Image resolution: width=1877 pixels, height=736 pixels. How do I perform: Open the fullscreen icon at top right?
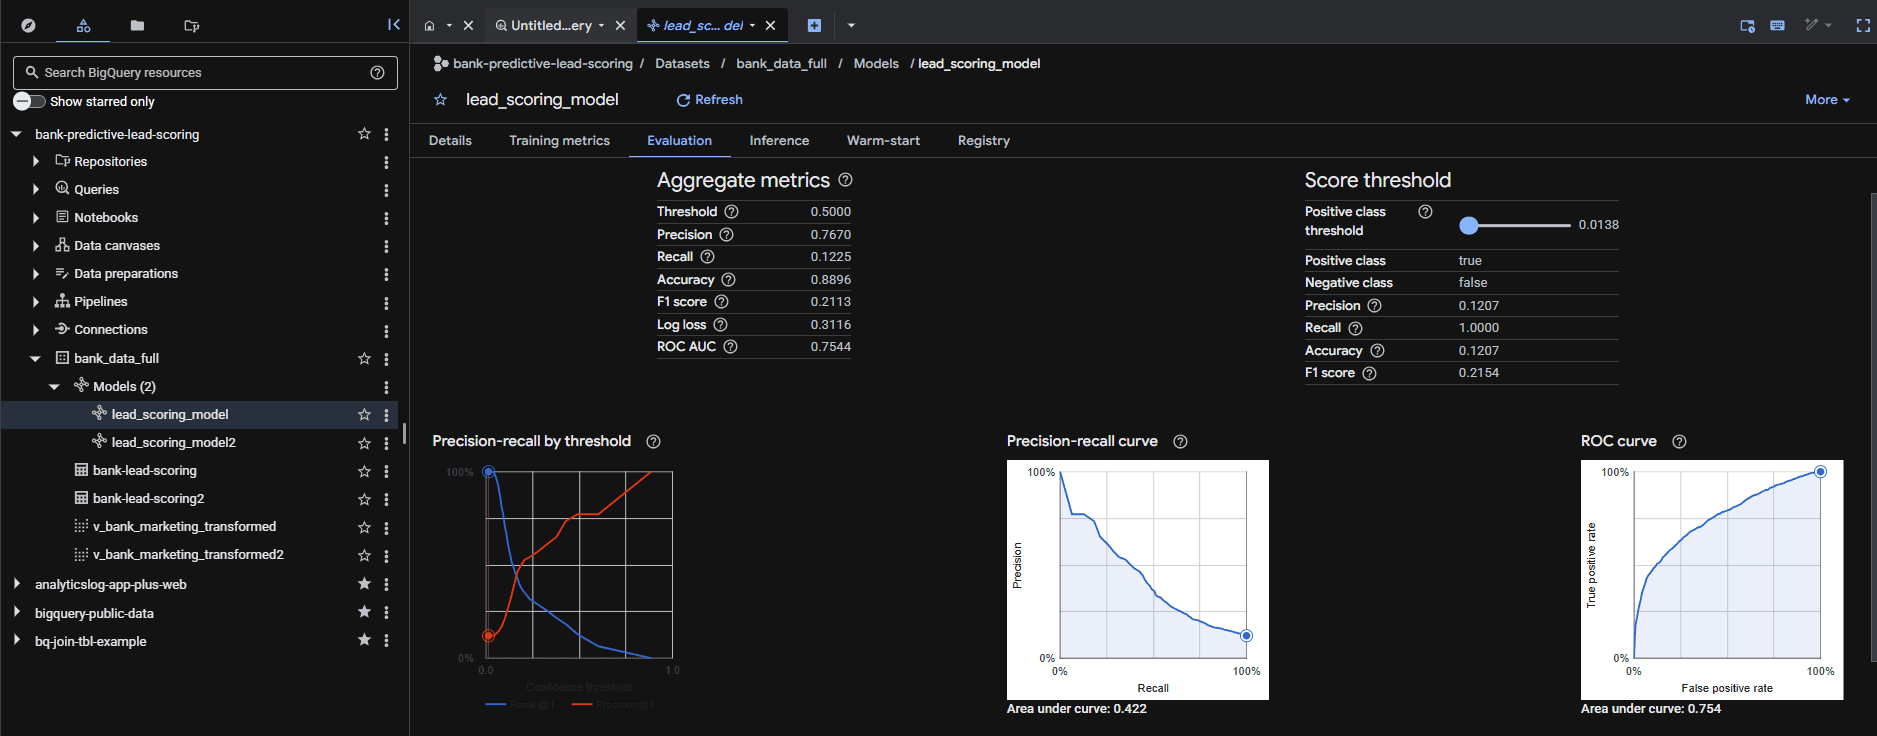tap(1862, 26)
